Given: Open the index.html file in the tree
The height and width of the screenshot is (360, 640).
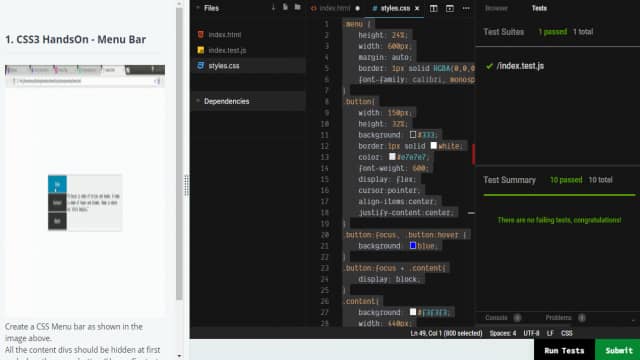Looking at the screenshot, I should 224,35.
